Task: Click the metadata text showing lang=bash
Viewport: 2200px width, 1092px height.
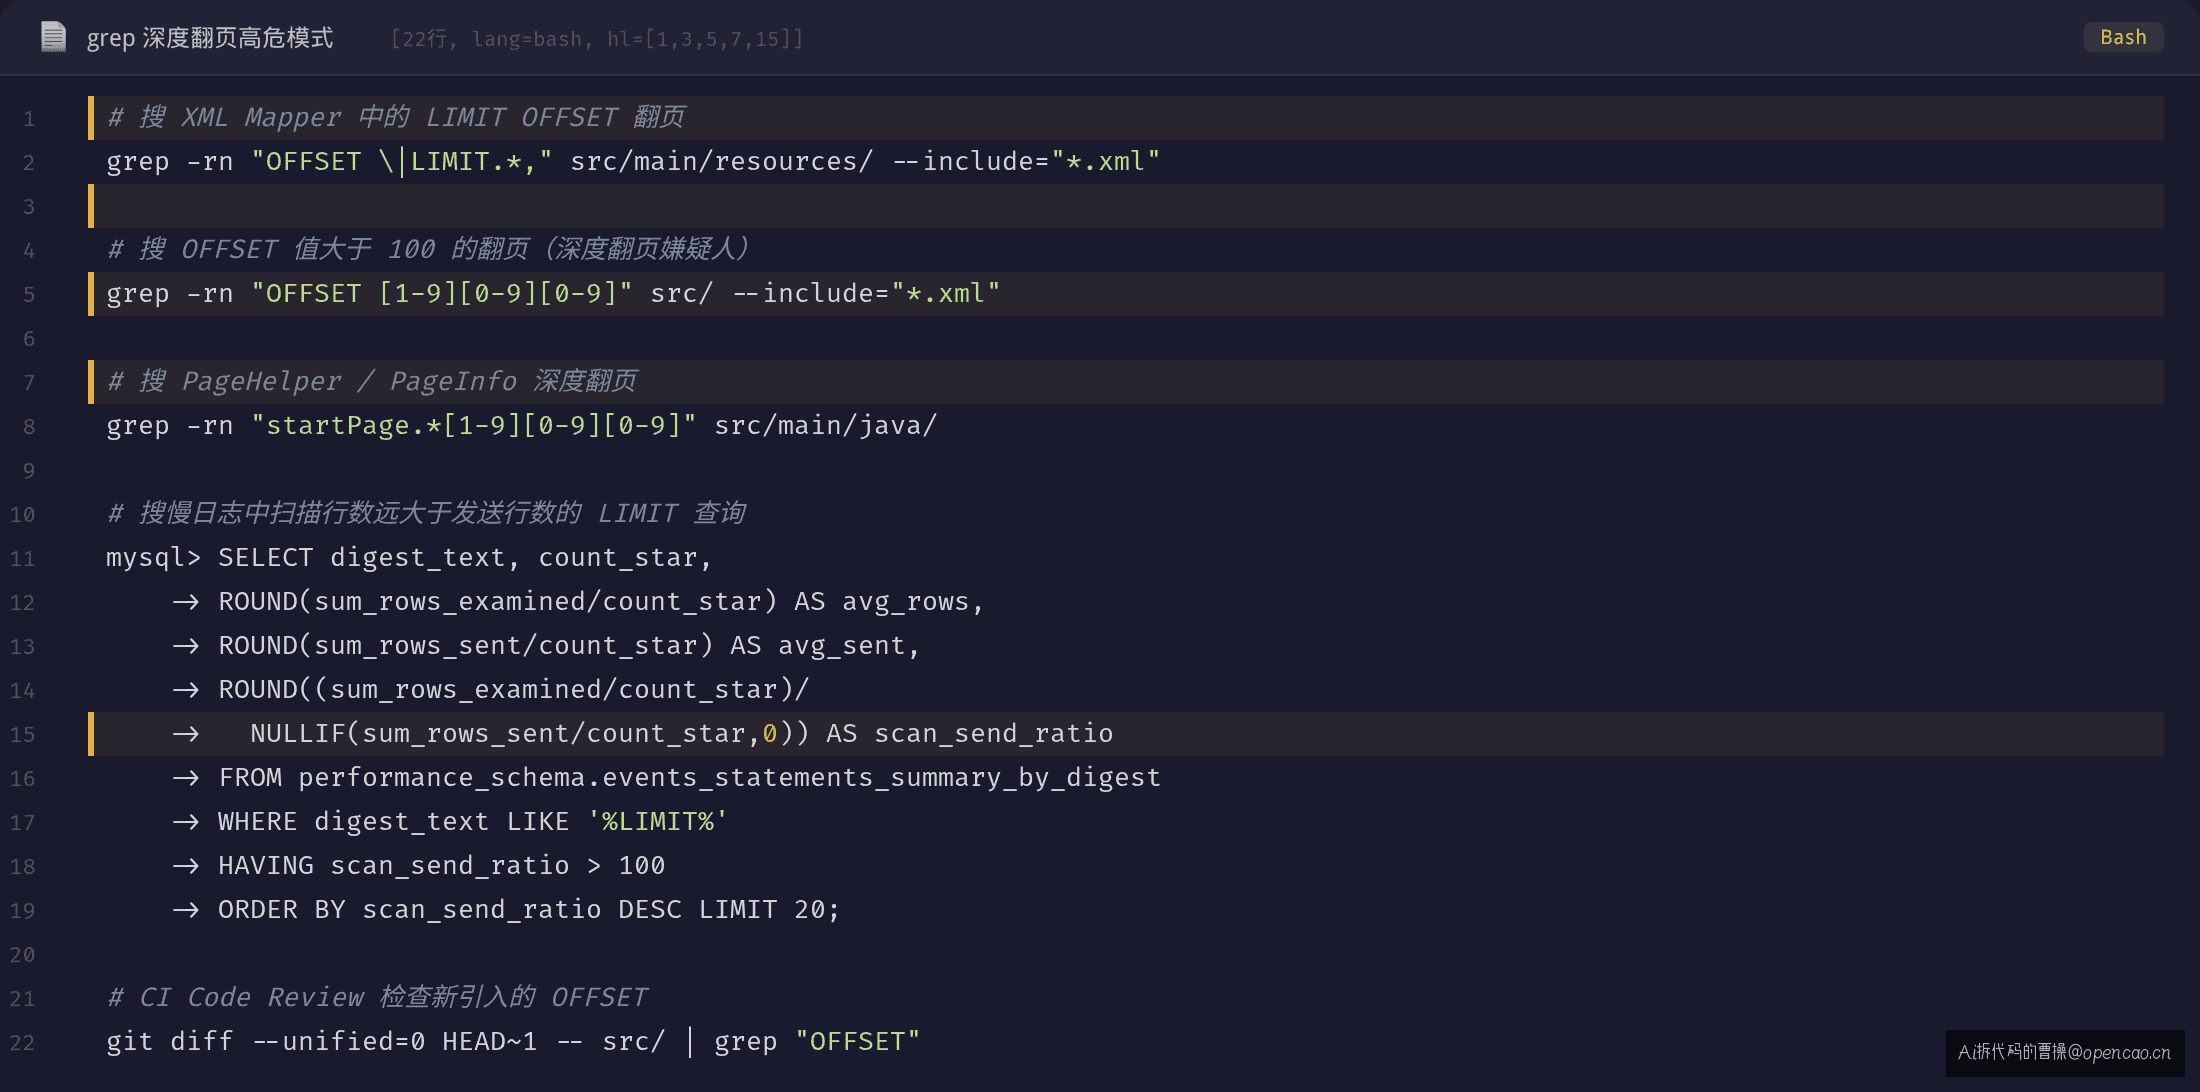Action: pyautogui.click(x=528, y=39)
